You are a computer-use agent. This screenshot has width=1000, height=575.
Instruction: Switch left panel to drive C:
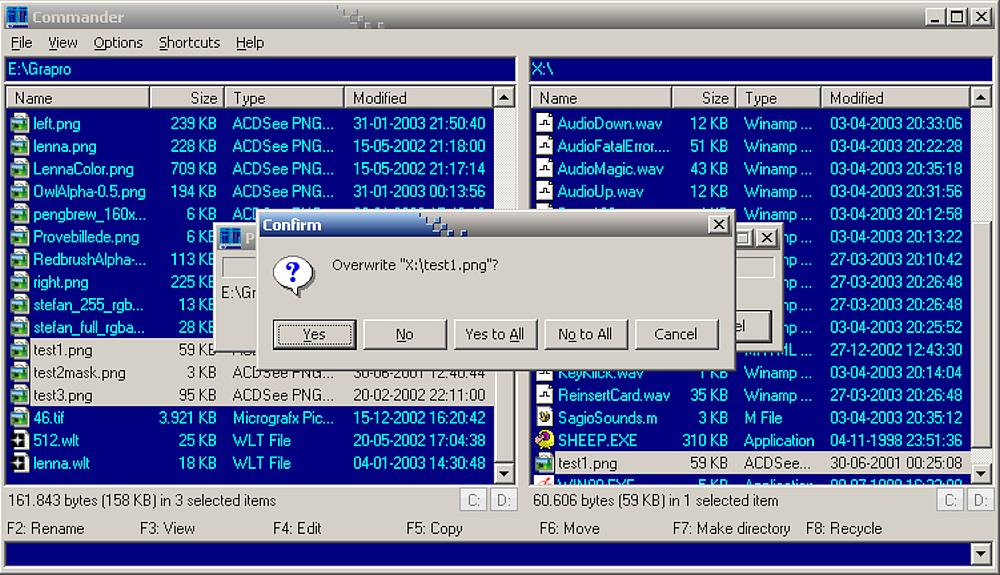(x=473, y=500)
